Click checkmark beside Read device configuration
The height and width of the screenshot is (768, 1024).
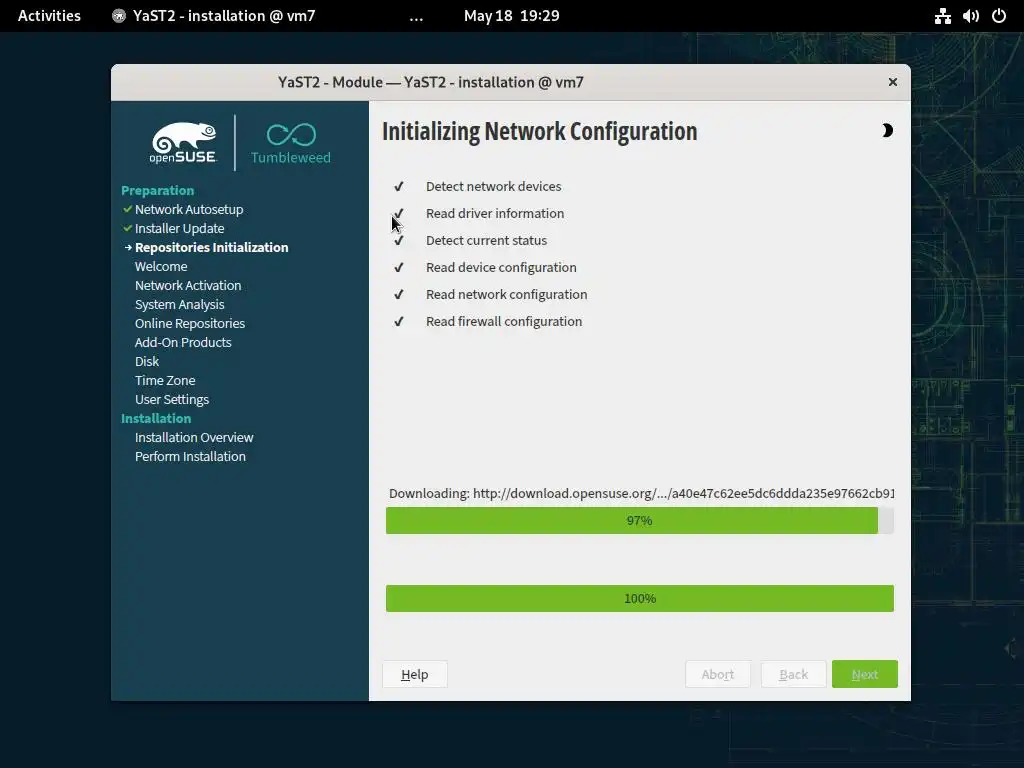(398, 268)
